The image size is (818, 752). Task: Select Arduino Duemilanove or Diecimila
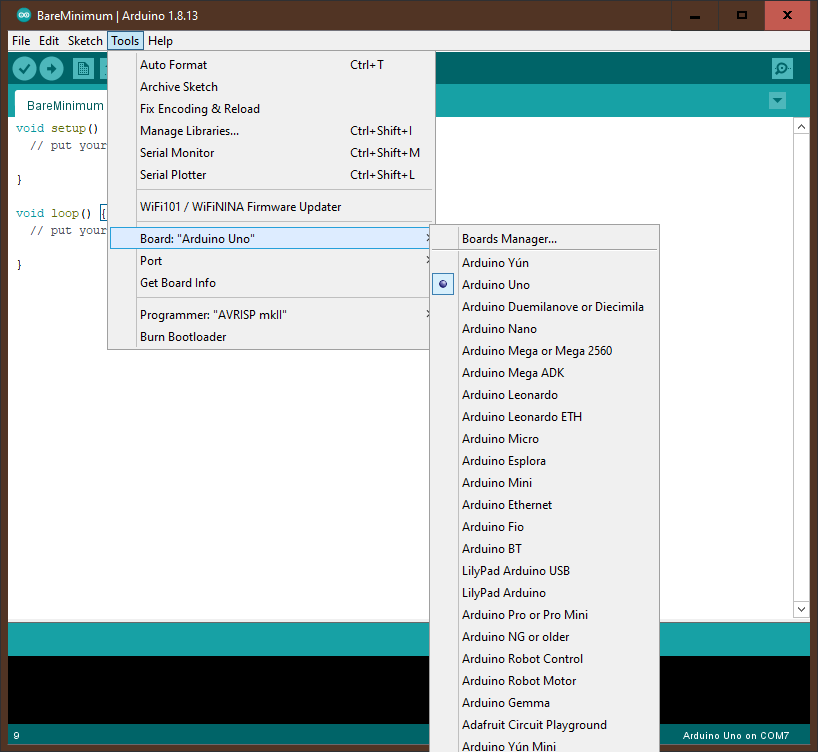tap(545, 307)
